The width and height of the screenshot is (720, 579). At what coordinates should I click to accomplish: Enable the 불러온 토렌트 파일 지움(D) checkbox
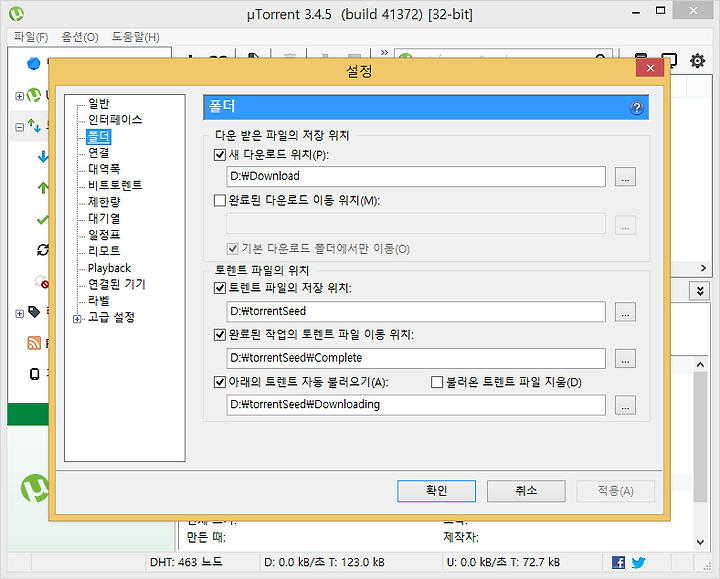click(437, 382)
